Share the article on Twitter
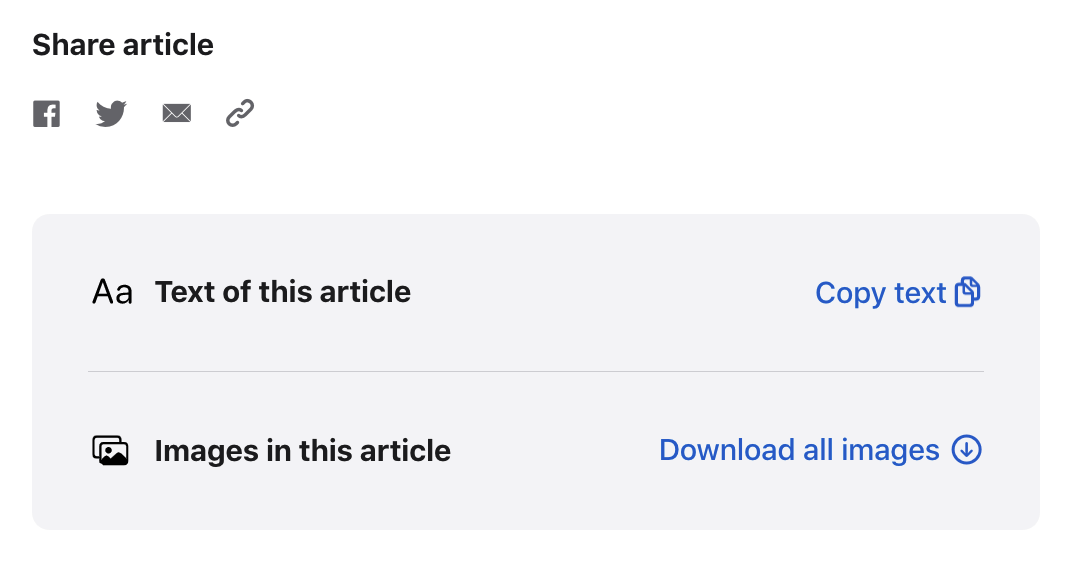Viewport: 1075px width, 561px height. pos(111,114)
